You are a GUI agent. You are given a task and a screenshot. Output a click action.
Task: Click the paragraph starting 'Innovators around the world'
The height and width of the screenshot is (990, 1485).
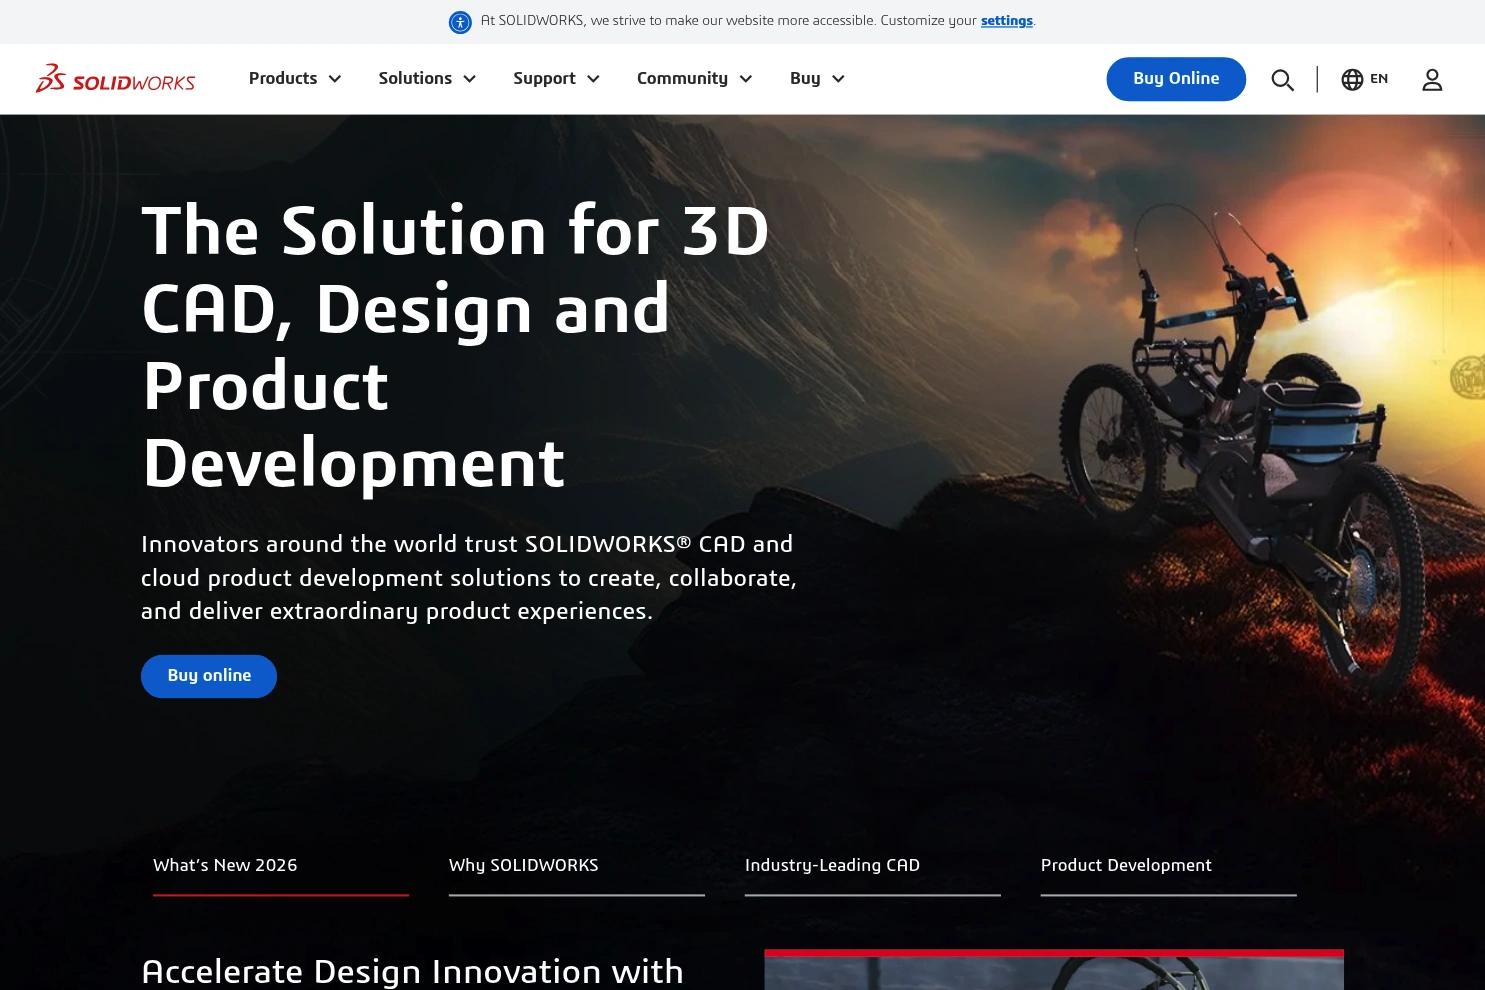click(469, 578)
